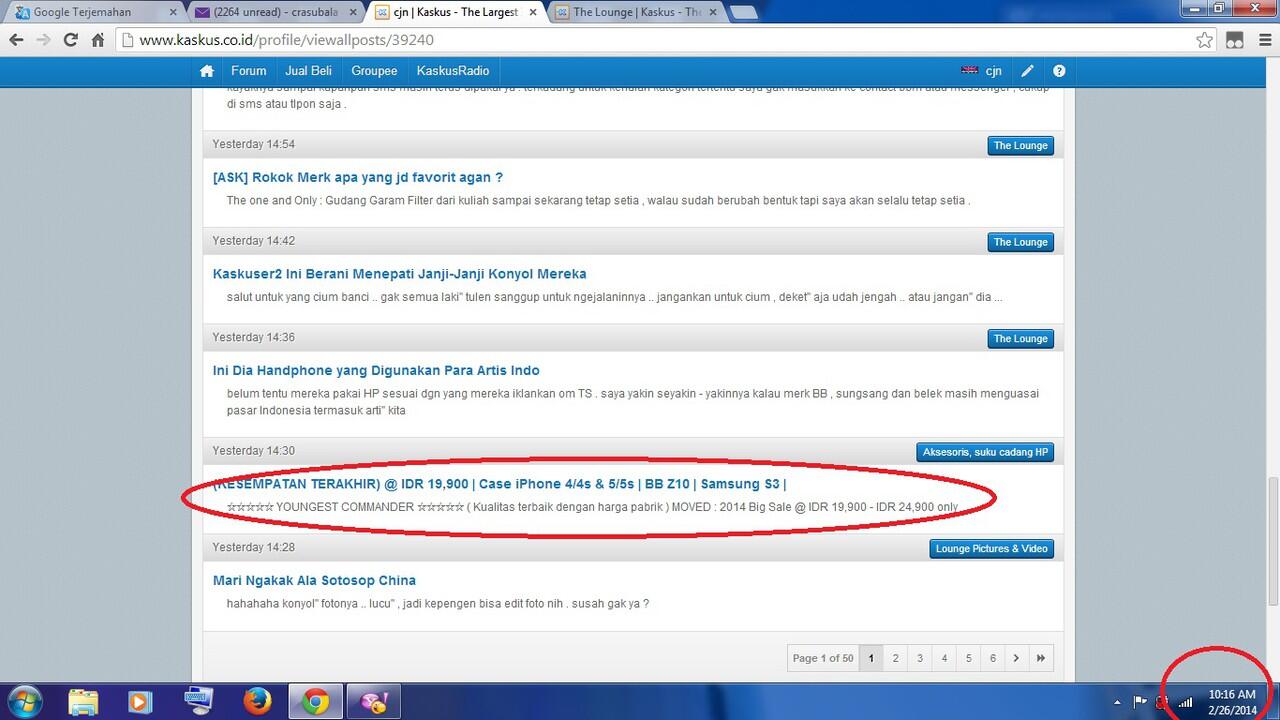The height and width of the screenshot is (720, 1280).
Task: Close the cjn Kaskus tab
Action: tap(531, 13)
